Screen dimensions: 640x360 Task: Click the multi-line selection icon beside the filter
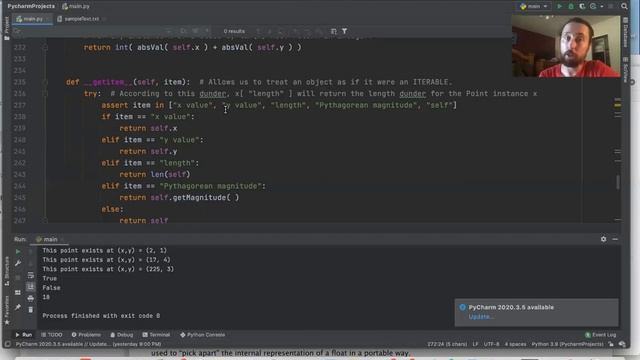(333, 31)
